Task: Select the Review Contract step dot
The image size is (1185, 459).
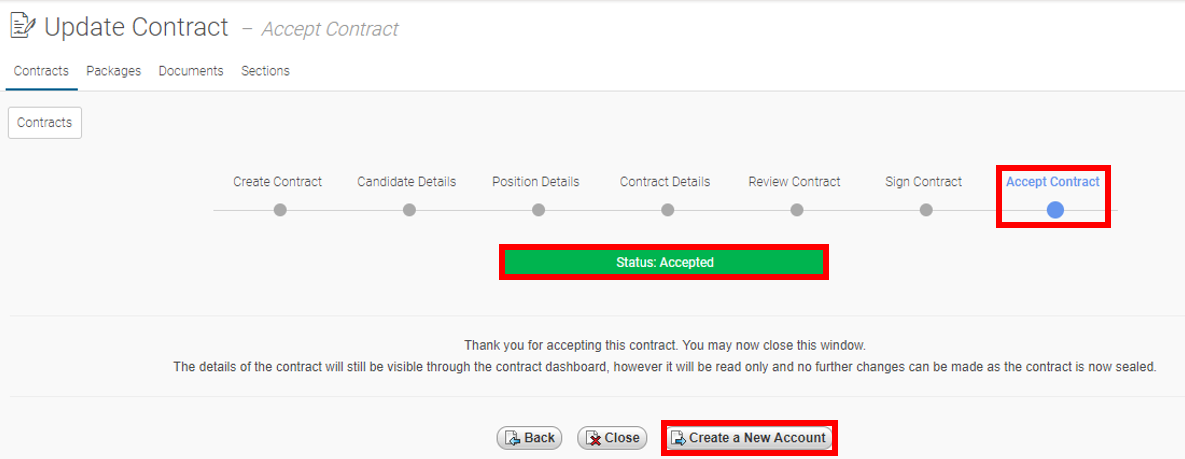Action: (797, 210)
